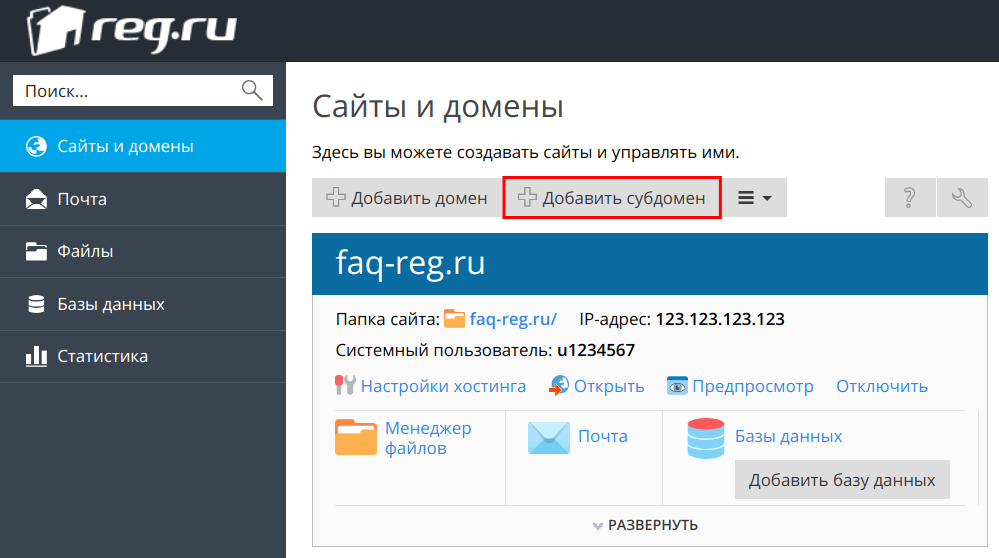Open the Почта link in domain panel
Screen dimensions: 999x558
603,436
